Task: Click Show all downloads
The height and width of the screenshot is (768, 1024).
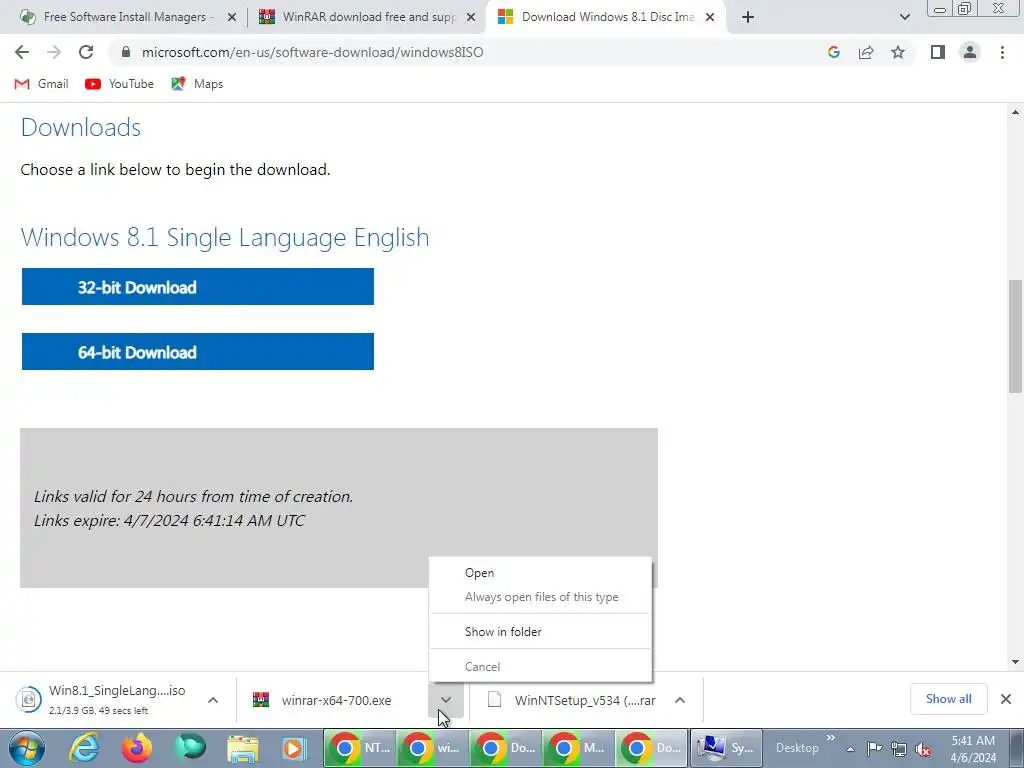Action: point(948,699)
